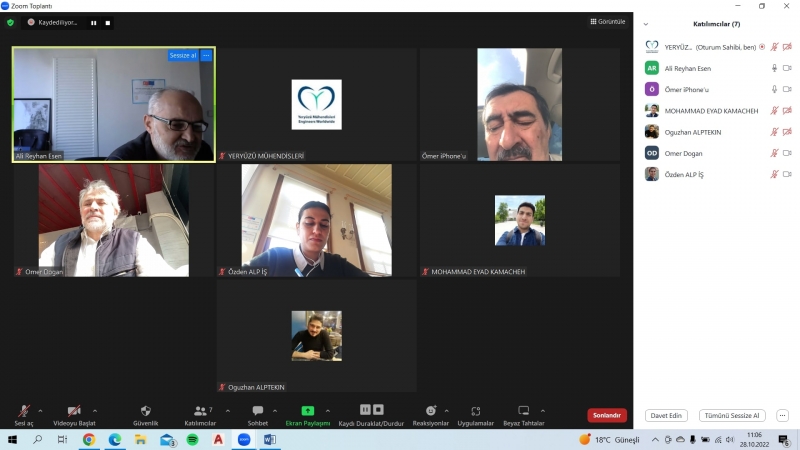
Task: Toggle camera icon for Omer Dogan in list
Action: [x=787, y=153]
